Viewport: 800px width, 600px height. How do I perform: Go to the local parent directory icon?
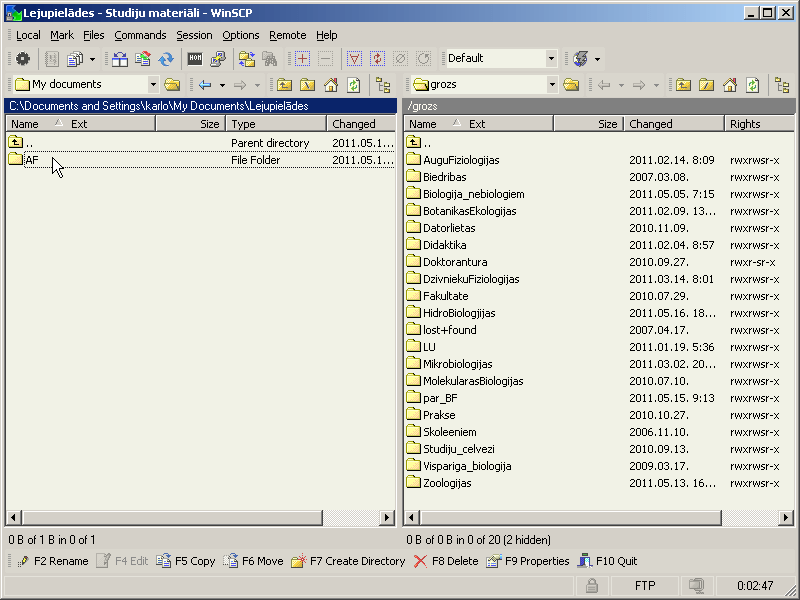click(x=284, y=85)
